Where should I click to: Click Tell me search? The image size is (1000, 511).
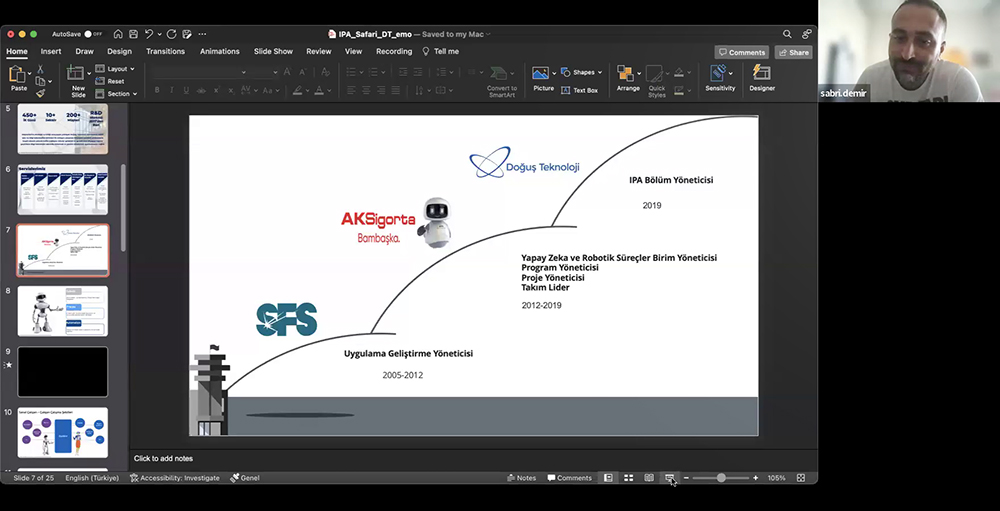pos(441,52)
